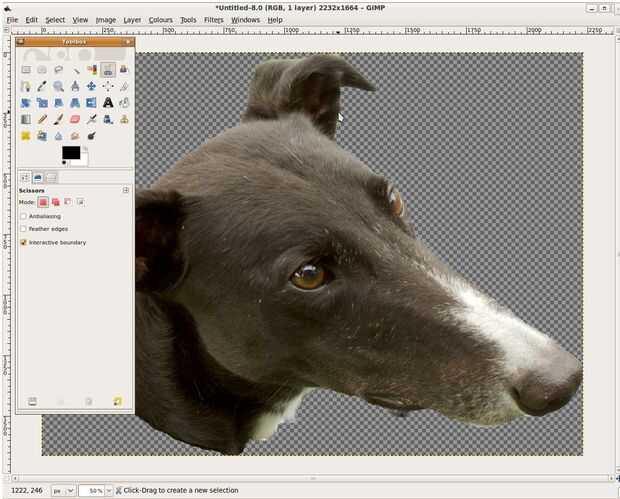
Task: Select the Measure compass tool
Action: 75,86
